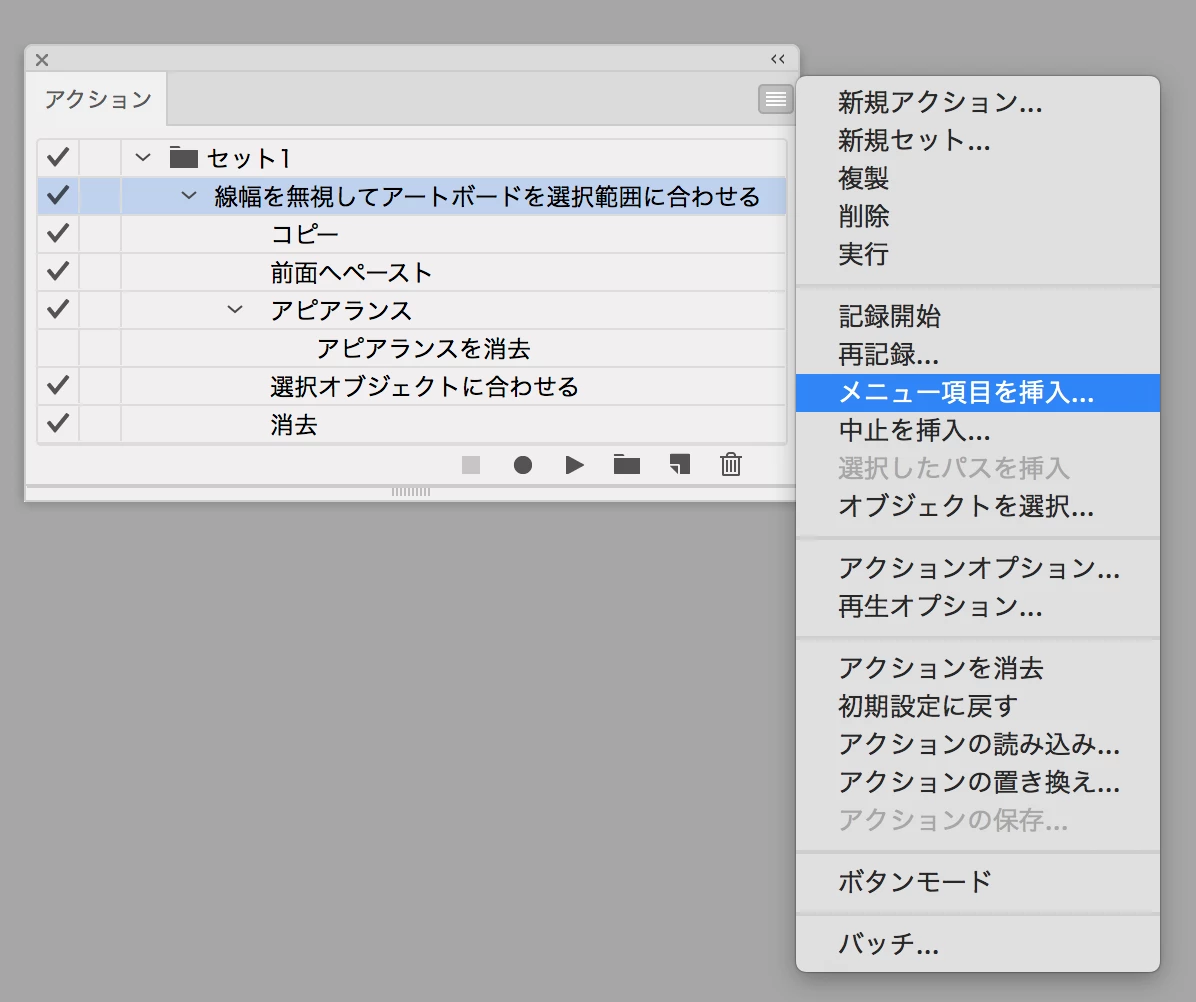
Task: Choose アクションを消去 from the menu
Action: (x=978, y=668)
